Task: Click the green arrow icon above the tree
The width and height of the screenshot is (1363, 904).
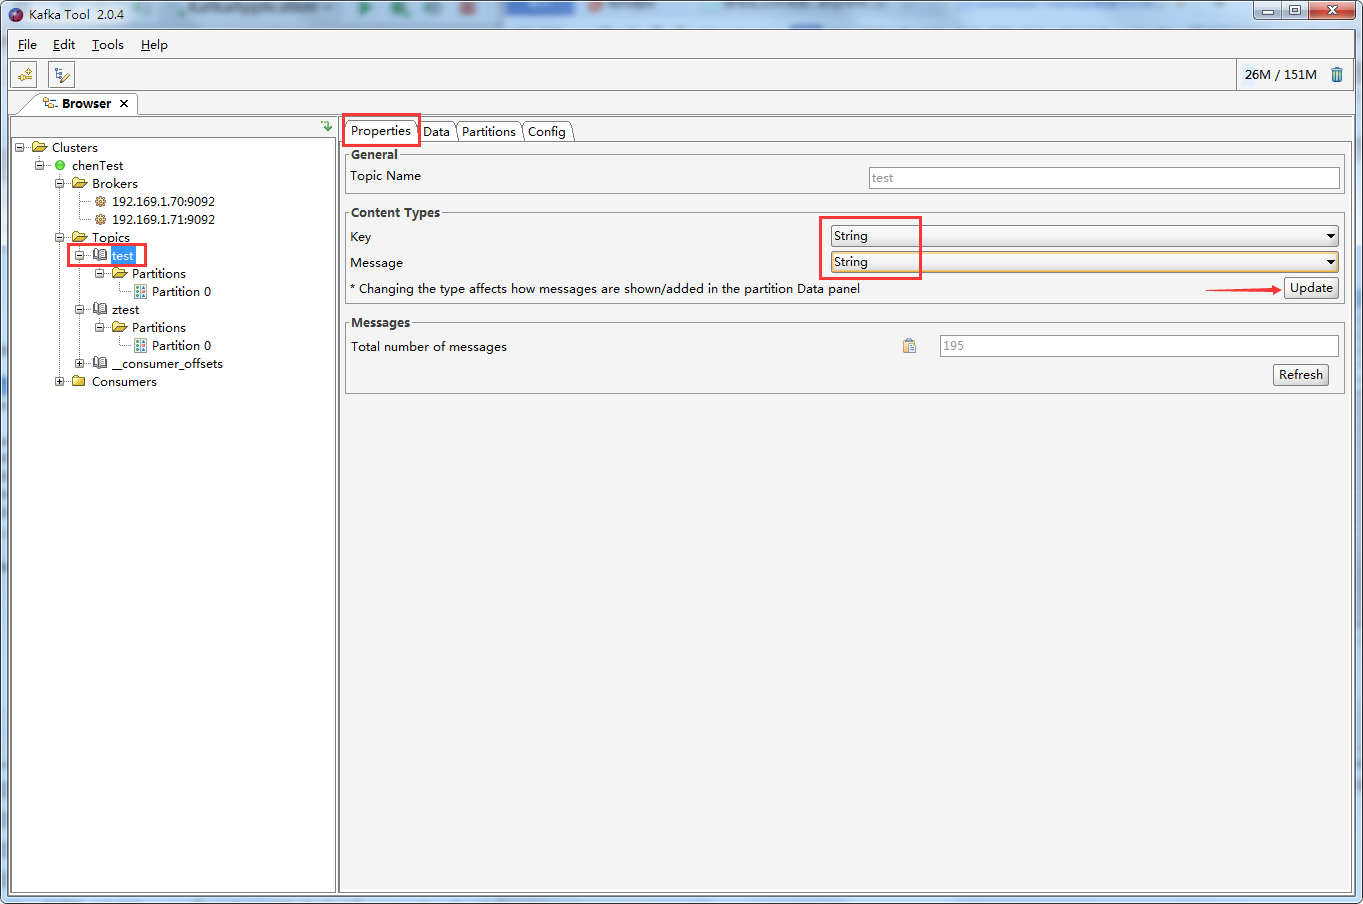Action: [327, 126]
